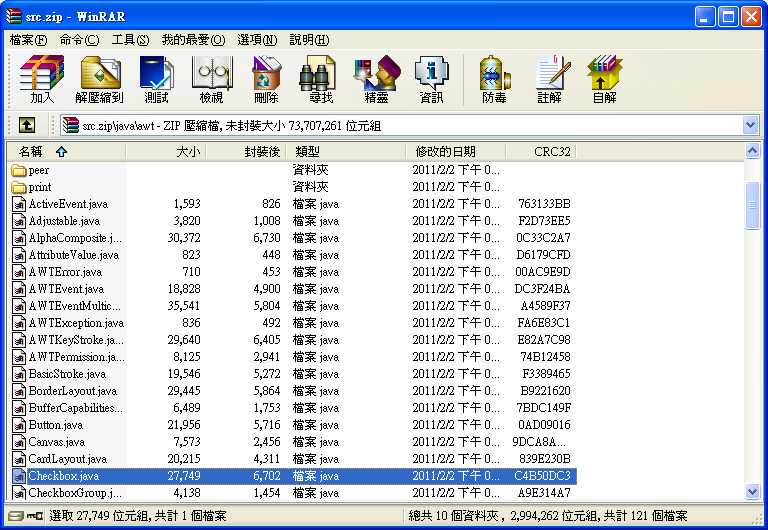Screen dimensions: 768x530
Task: Click packed size value 4,900
Action: point(266,289)
